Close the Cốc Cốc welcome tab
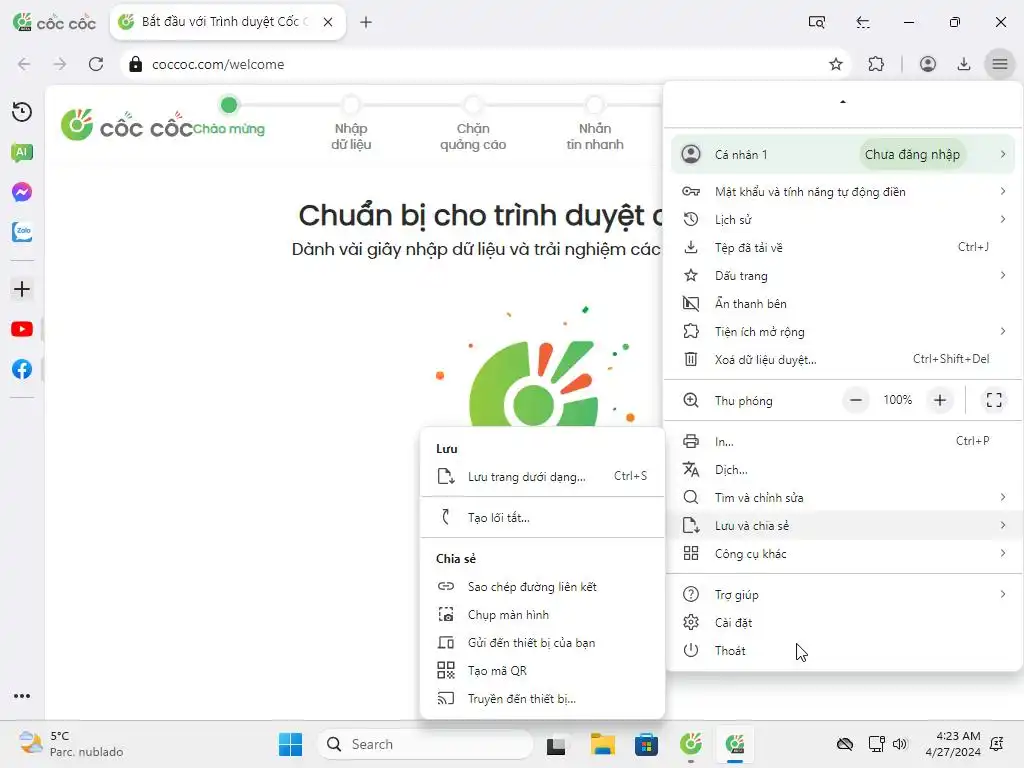The image size is (1024, 768). coord(328,22)
